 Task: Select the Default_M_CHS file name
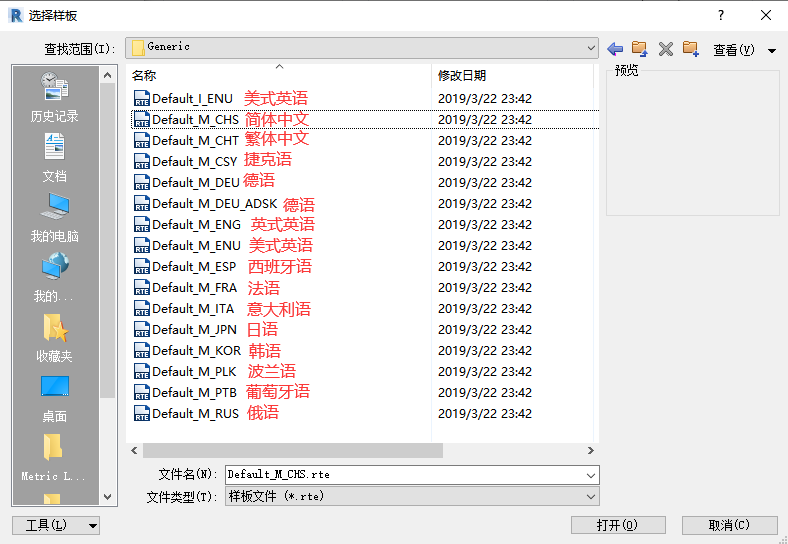click(x=195, y=120)
